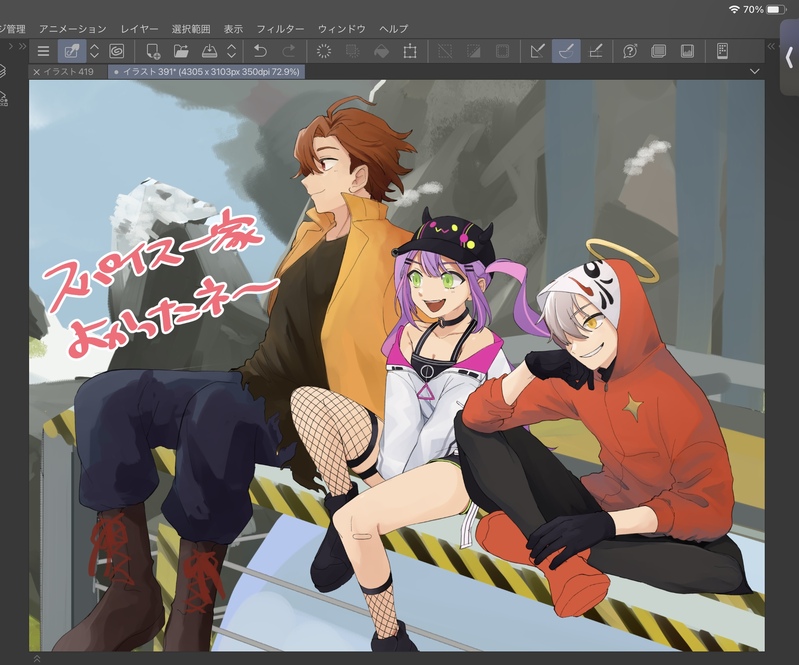Save the illustration with the save icon
Screen dimensions: 799x665
209,51
